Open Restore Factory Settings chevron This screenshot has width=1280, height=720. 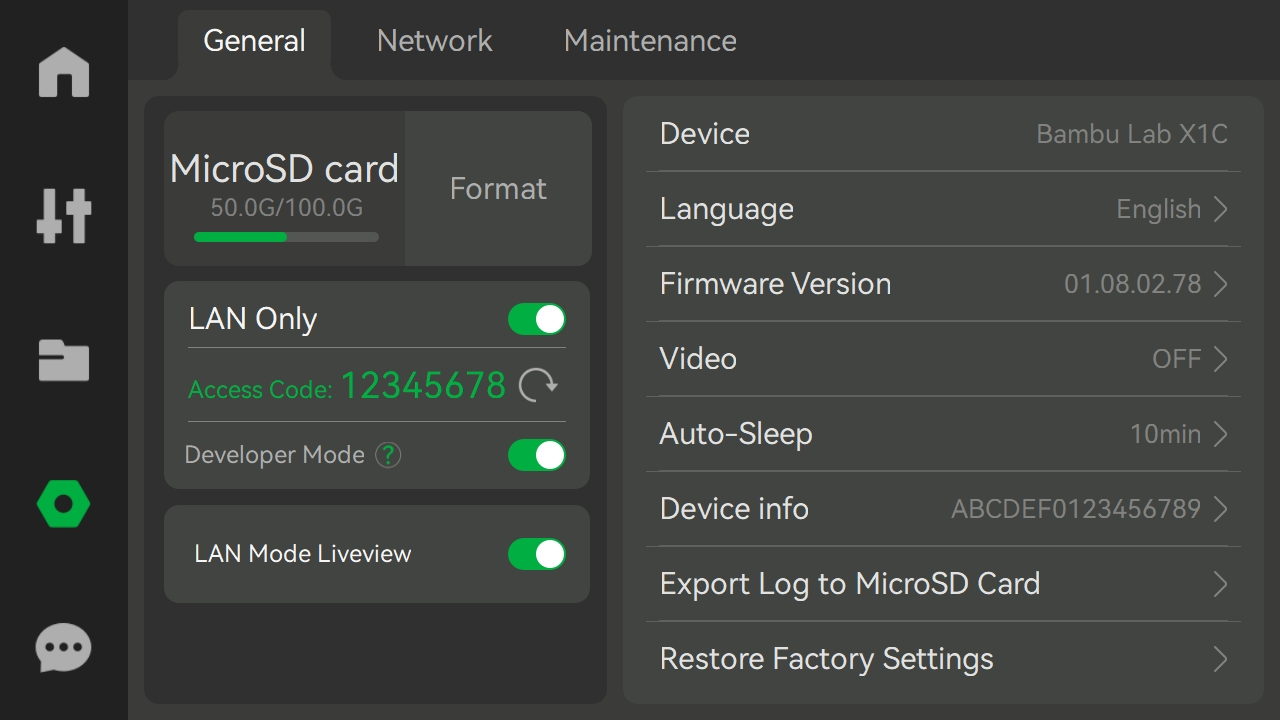pyautogui.click(x=1221, y=659)
